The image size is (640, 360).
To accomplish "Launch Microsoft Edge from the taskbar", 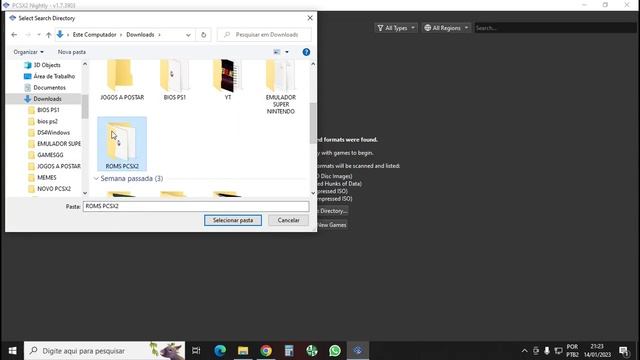I will 220,351.
